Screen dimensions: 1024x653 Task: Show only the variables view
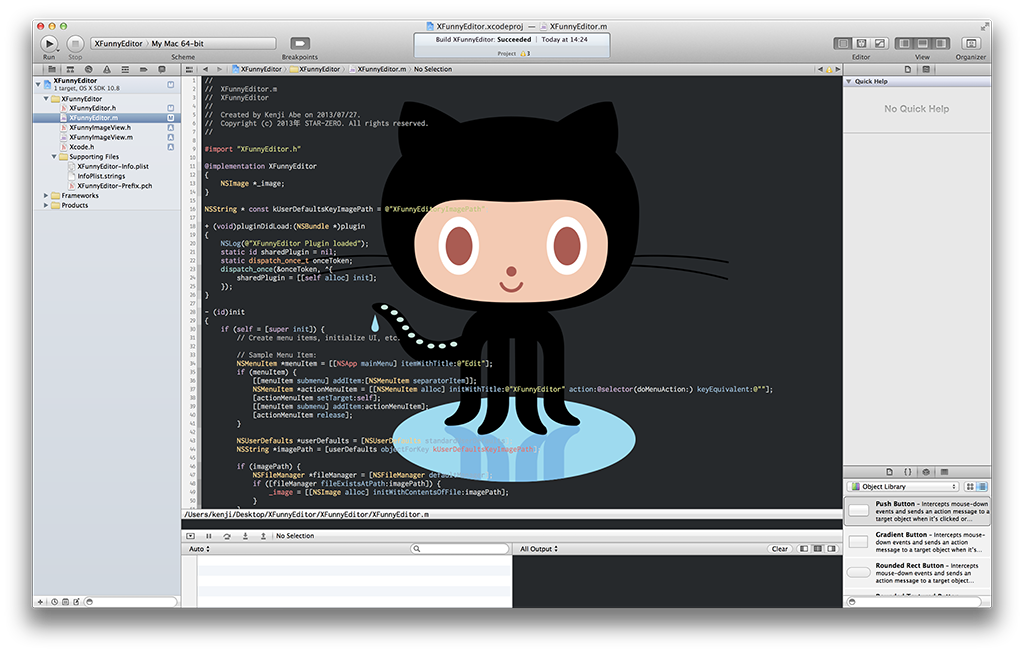coord(804,549)
